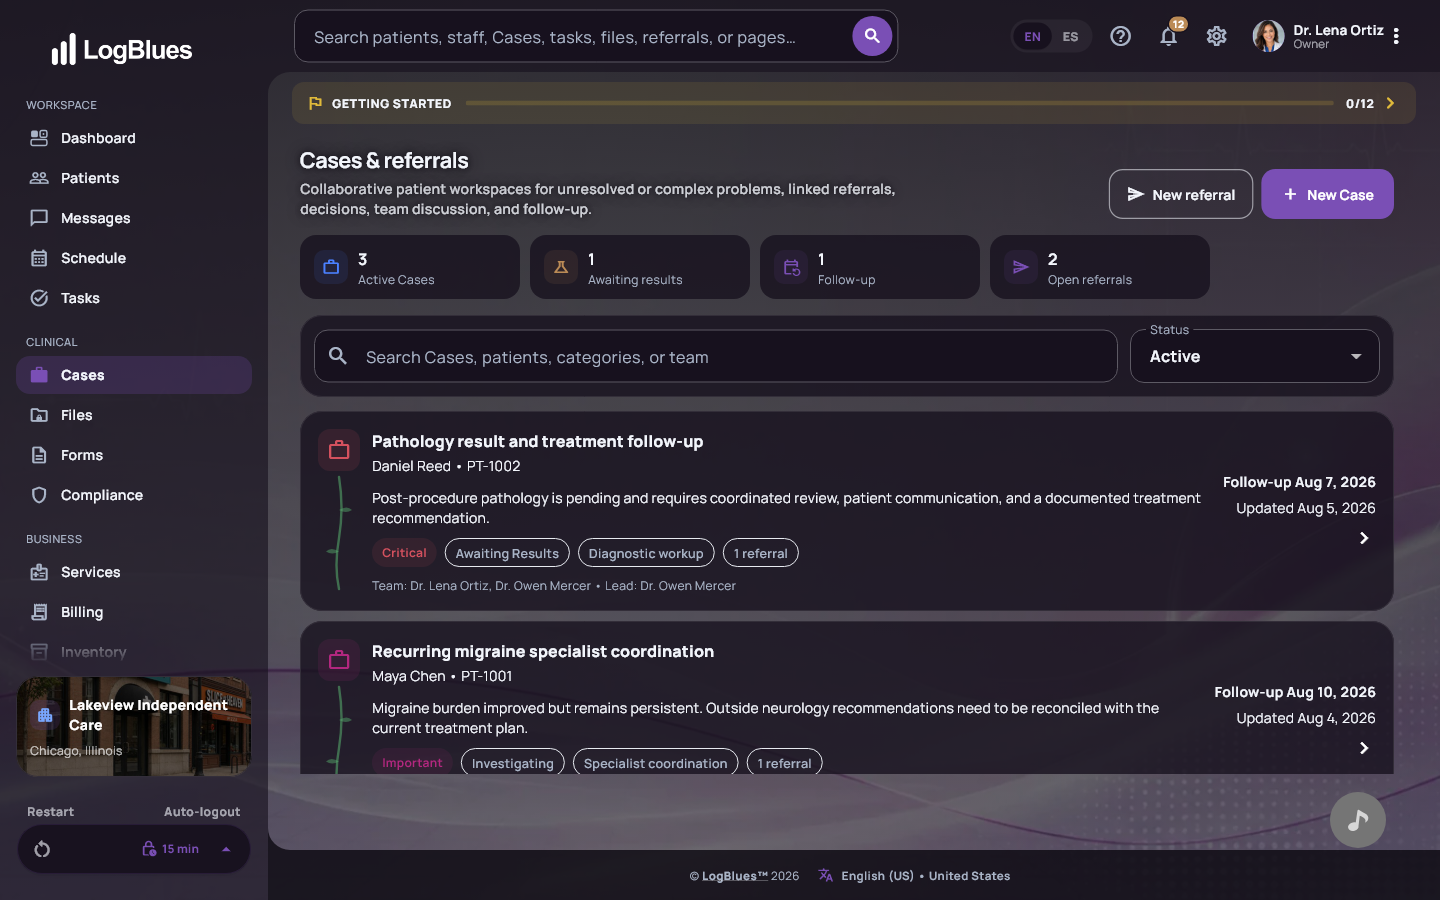The image size is (1440, 900).
Task: Open Recurring migraine case chevron
Action: pyautogui.click(x=1364, y=748)
